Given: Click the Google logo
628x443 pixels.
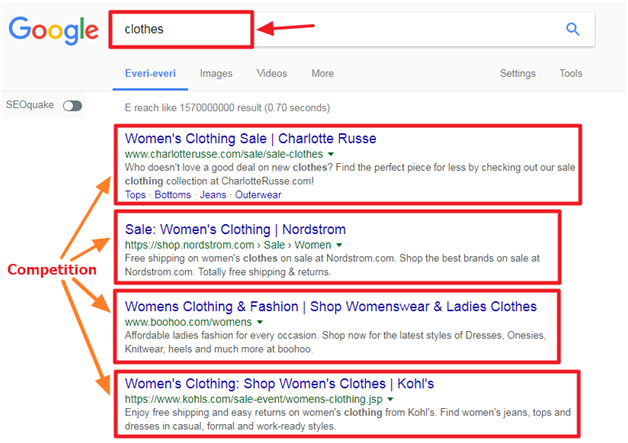Looking at the screenshot, I should [54, 30].
